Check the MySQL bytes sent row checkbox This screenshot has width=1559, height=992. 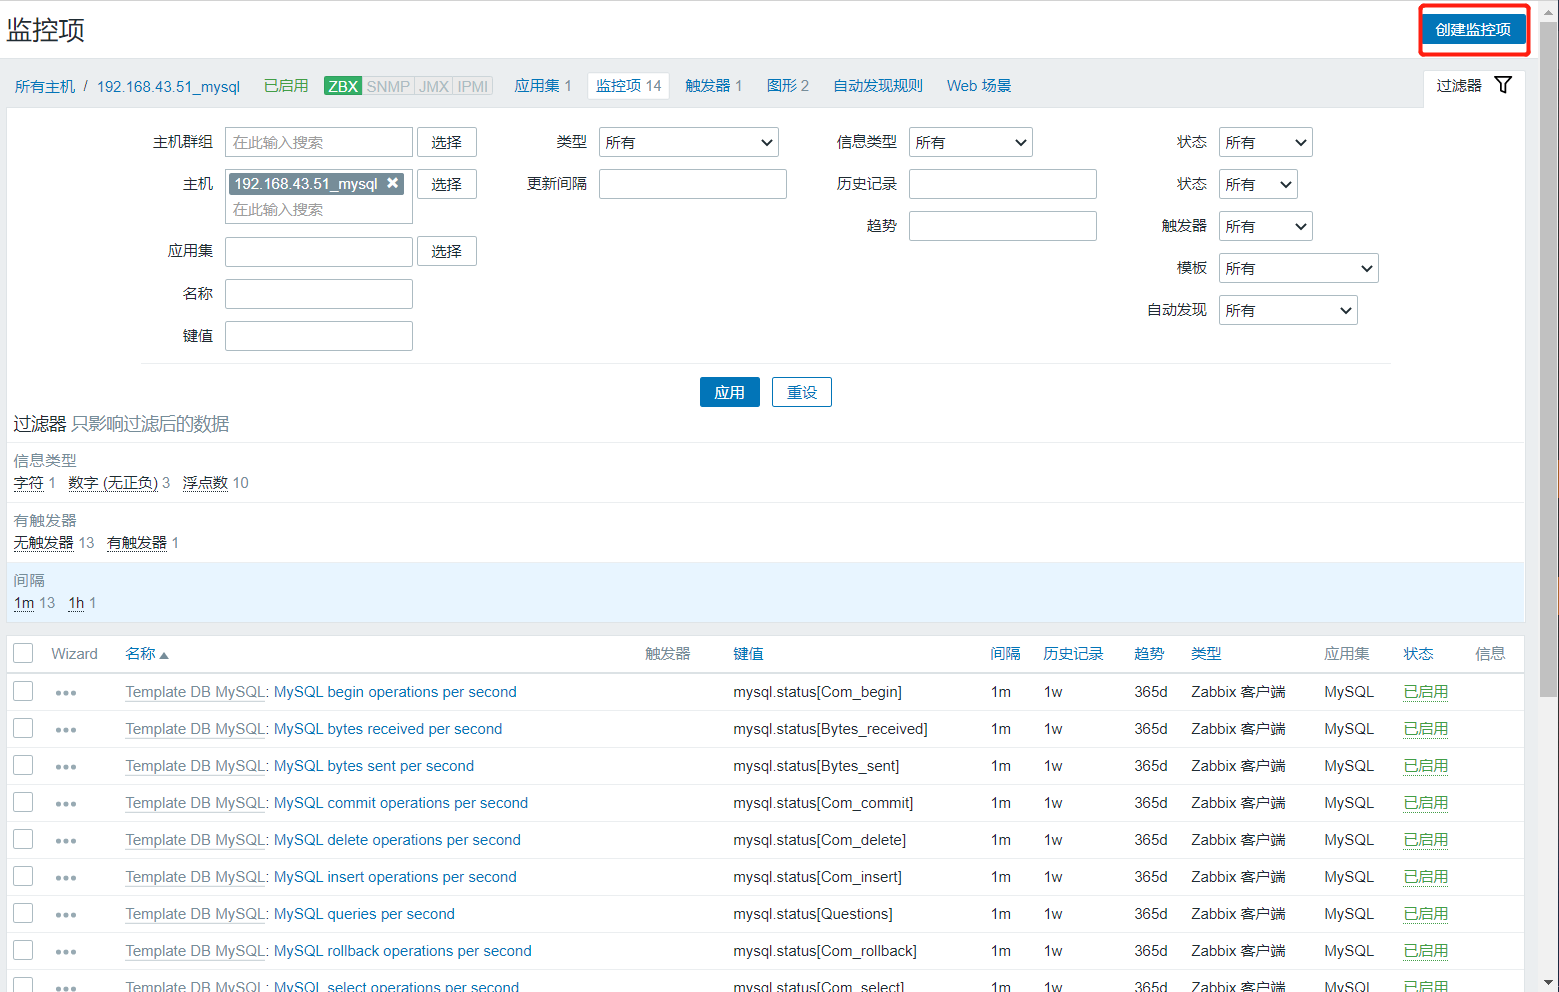tap(23, 765)
